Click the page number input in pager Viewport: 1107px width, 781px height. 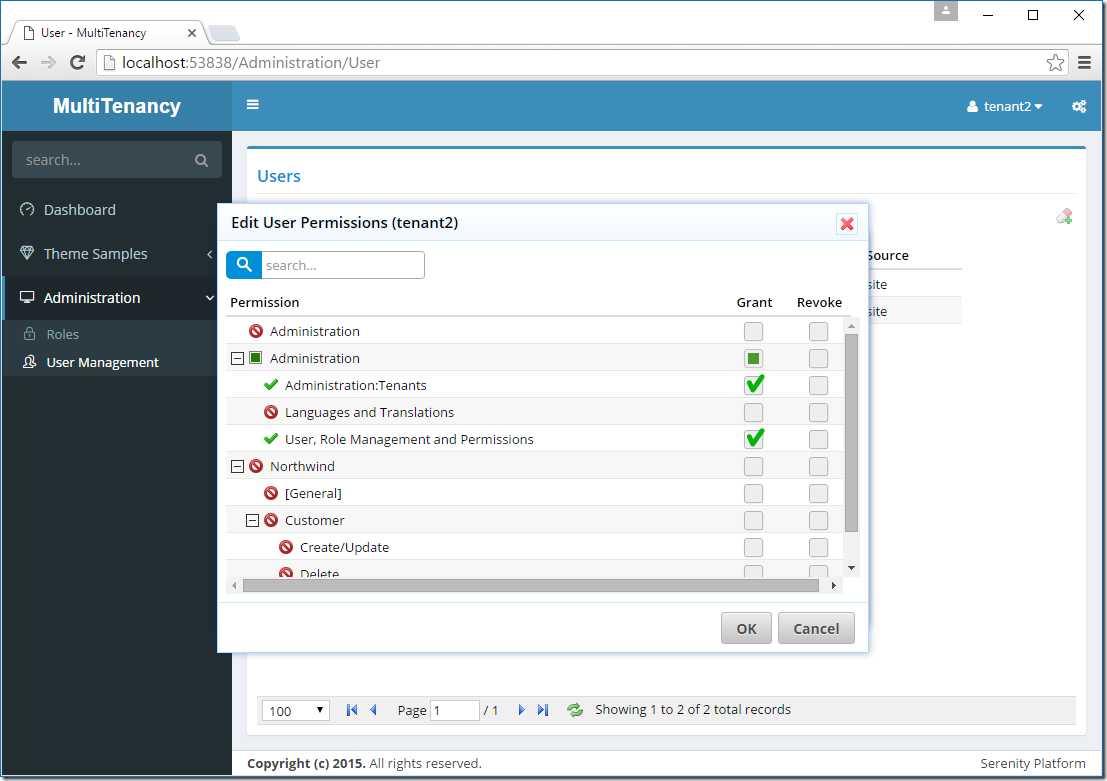(x=455, y=710)
